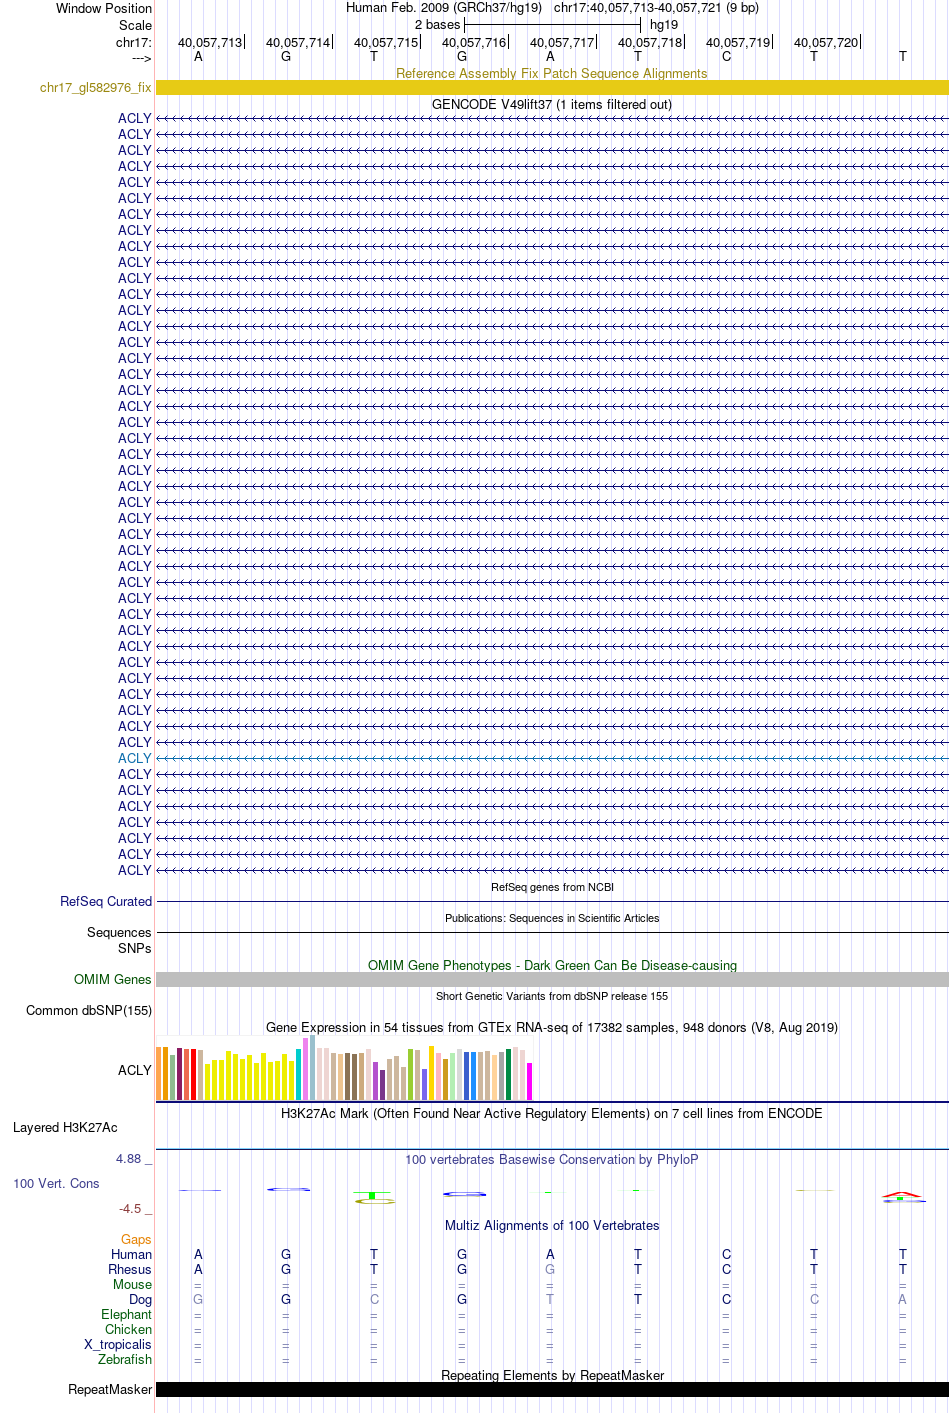Open the OMIM Gene Phenotypes track title
This screenshot has width=950, height=1413.
(x=552, y=965)
